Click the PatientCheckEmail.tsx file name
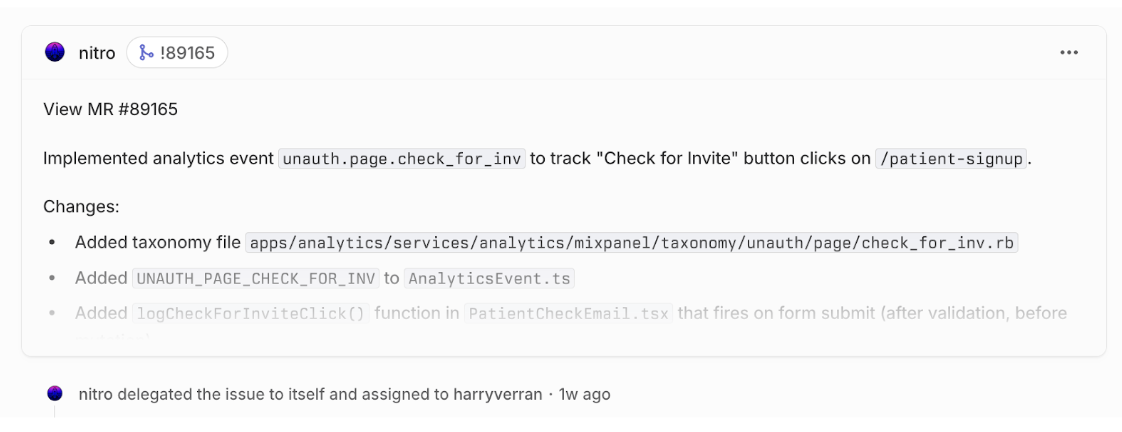This screenshot has width=1122, height=432. click(x=568, y=314)
